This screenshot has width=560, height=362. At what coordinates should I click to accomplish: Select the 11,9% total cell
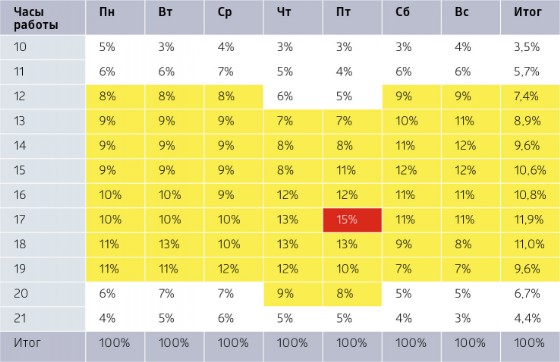(530, 220)
